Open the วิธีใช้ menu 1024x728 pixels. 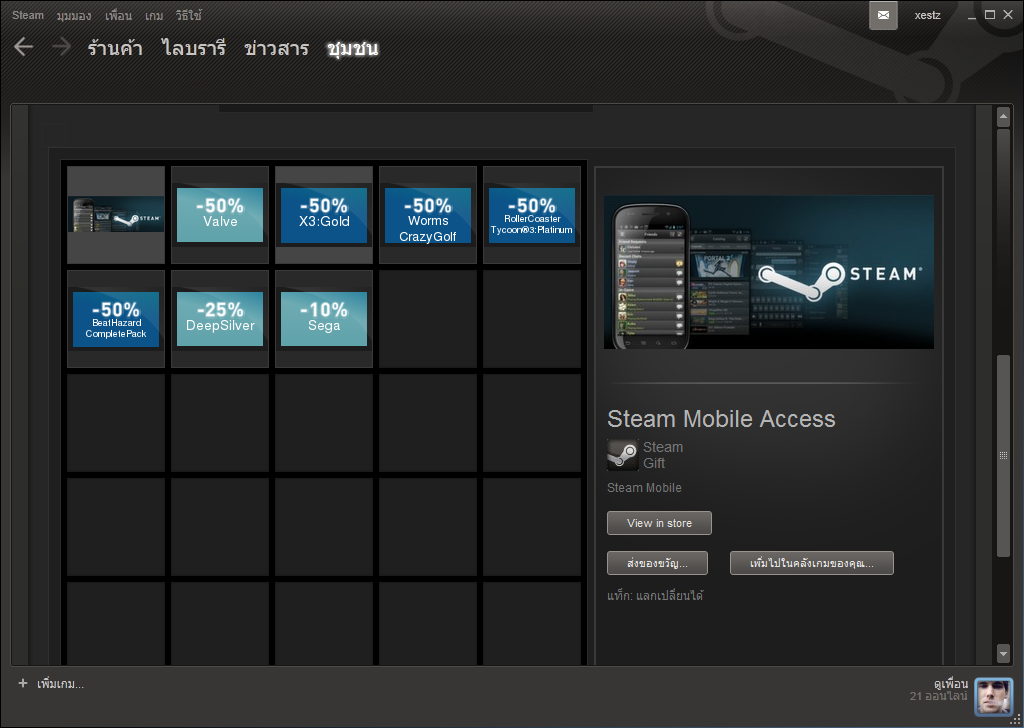pos(189,15)
